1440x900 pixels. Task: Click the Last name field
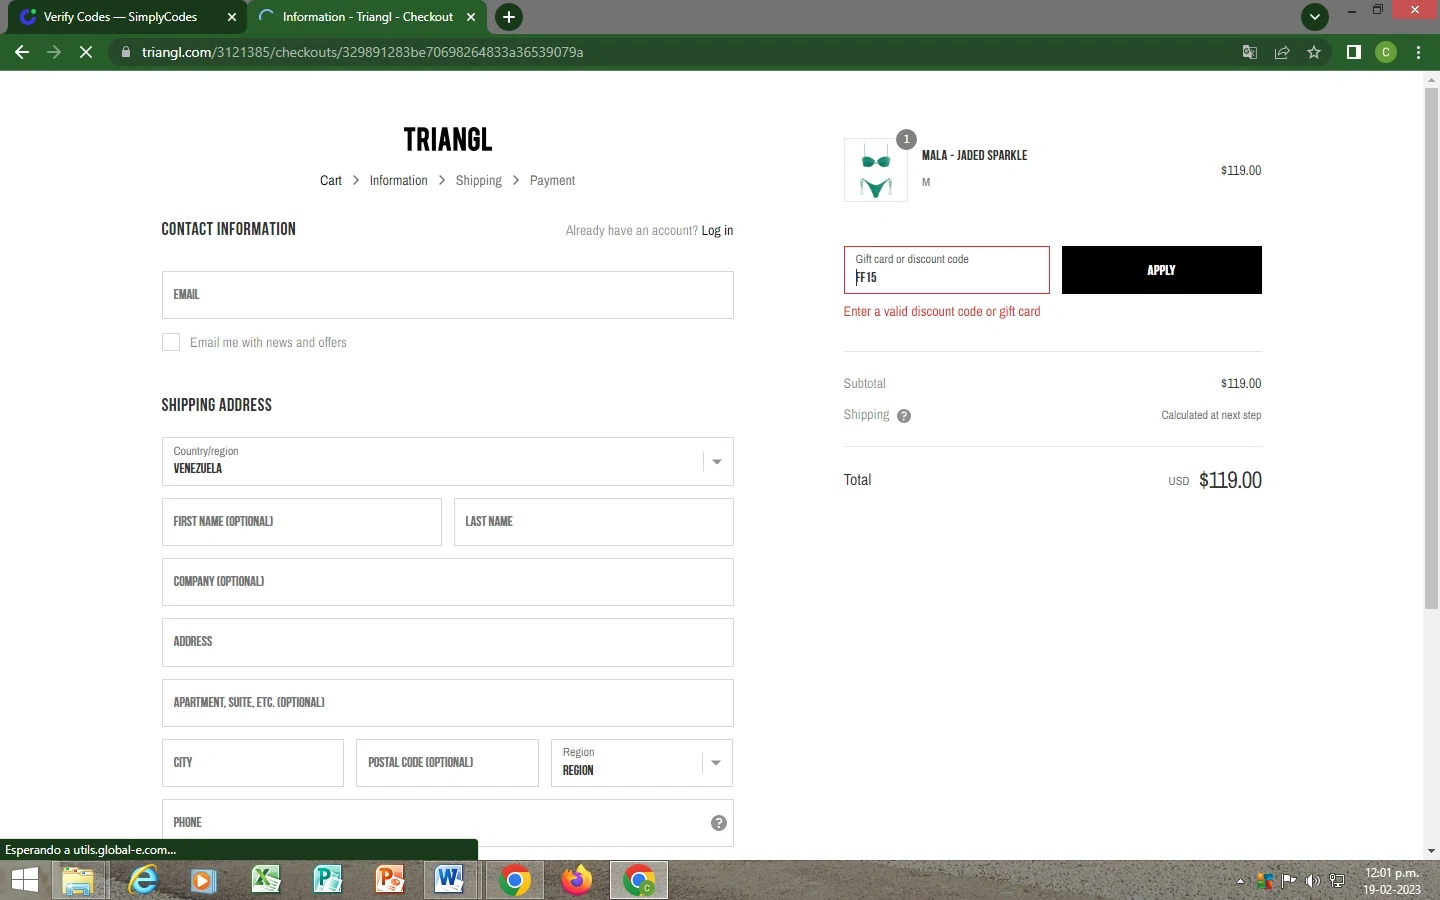[593, 522]
